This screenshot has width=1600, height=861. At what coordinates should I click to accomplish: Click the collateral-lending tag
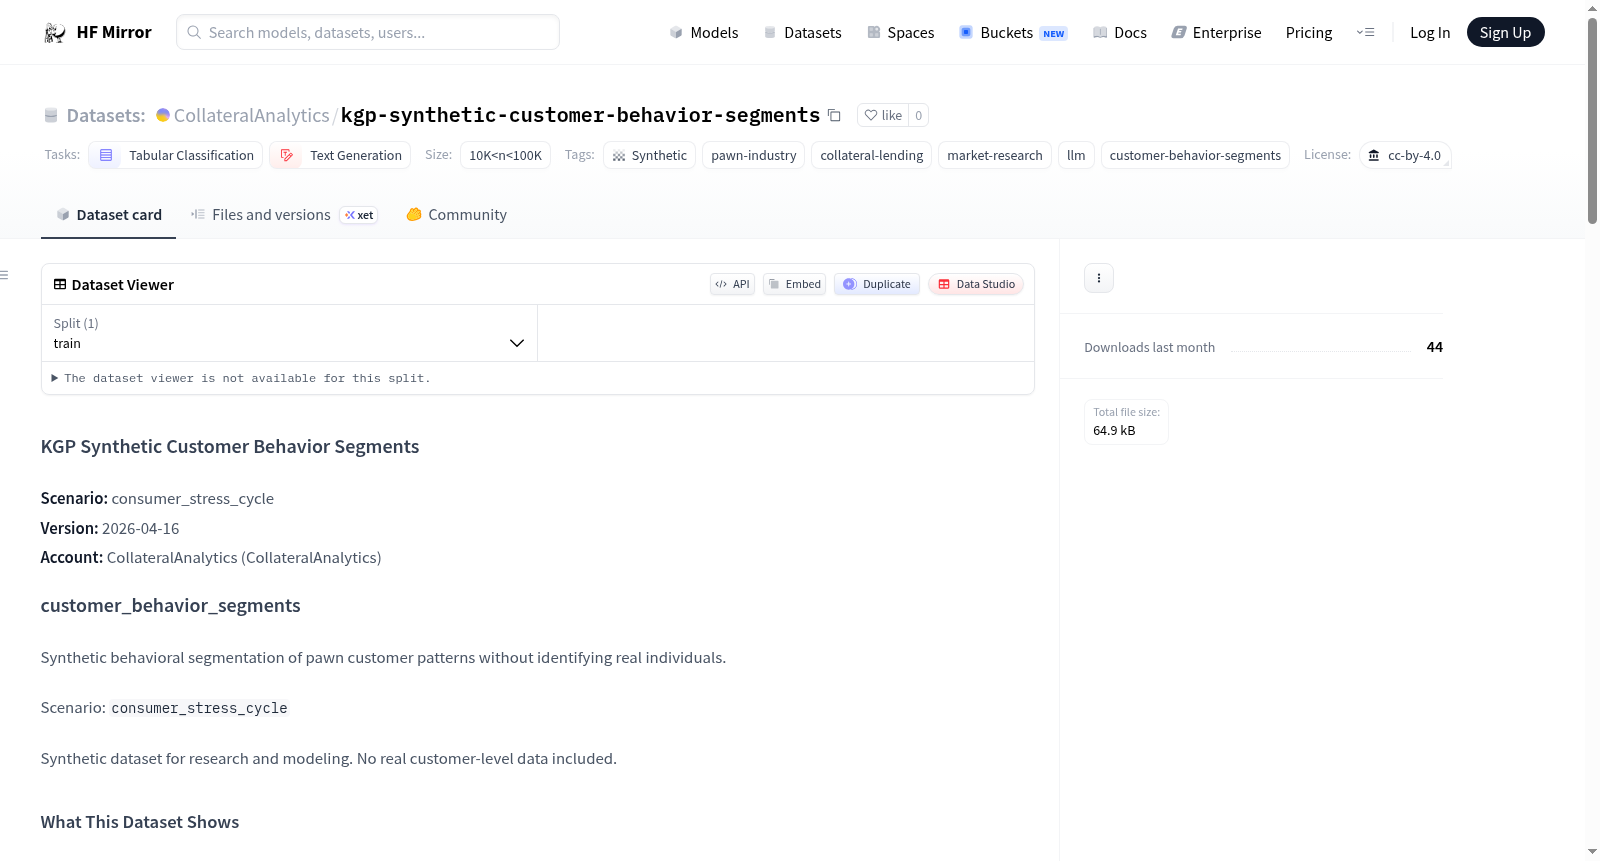pos(872,155)
